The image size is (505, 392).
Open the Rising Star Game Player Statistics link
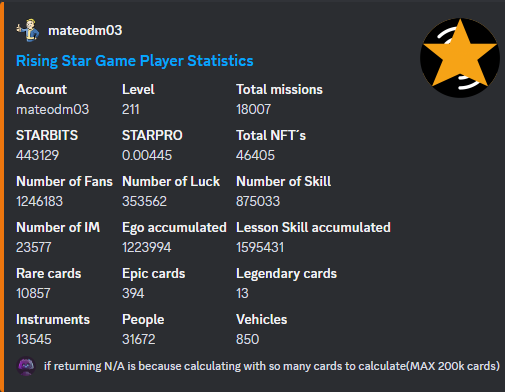pos(135,61)
